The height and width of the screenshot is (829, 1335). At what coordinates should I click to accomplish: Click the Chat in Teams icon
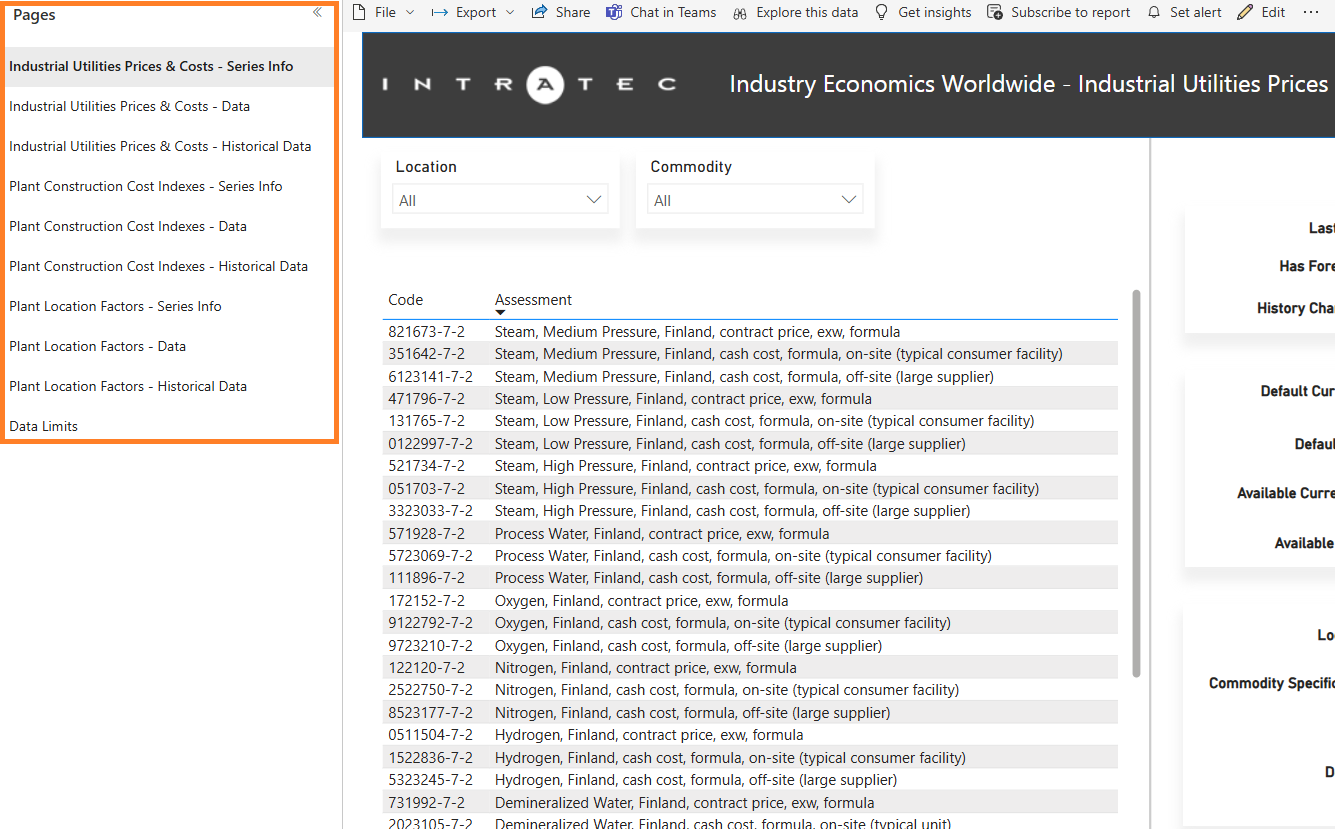(x=614, y=12)
